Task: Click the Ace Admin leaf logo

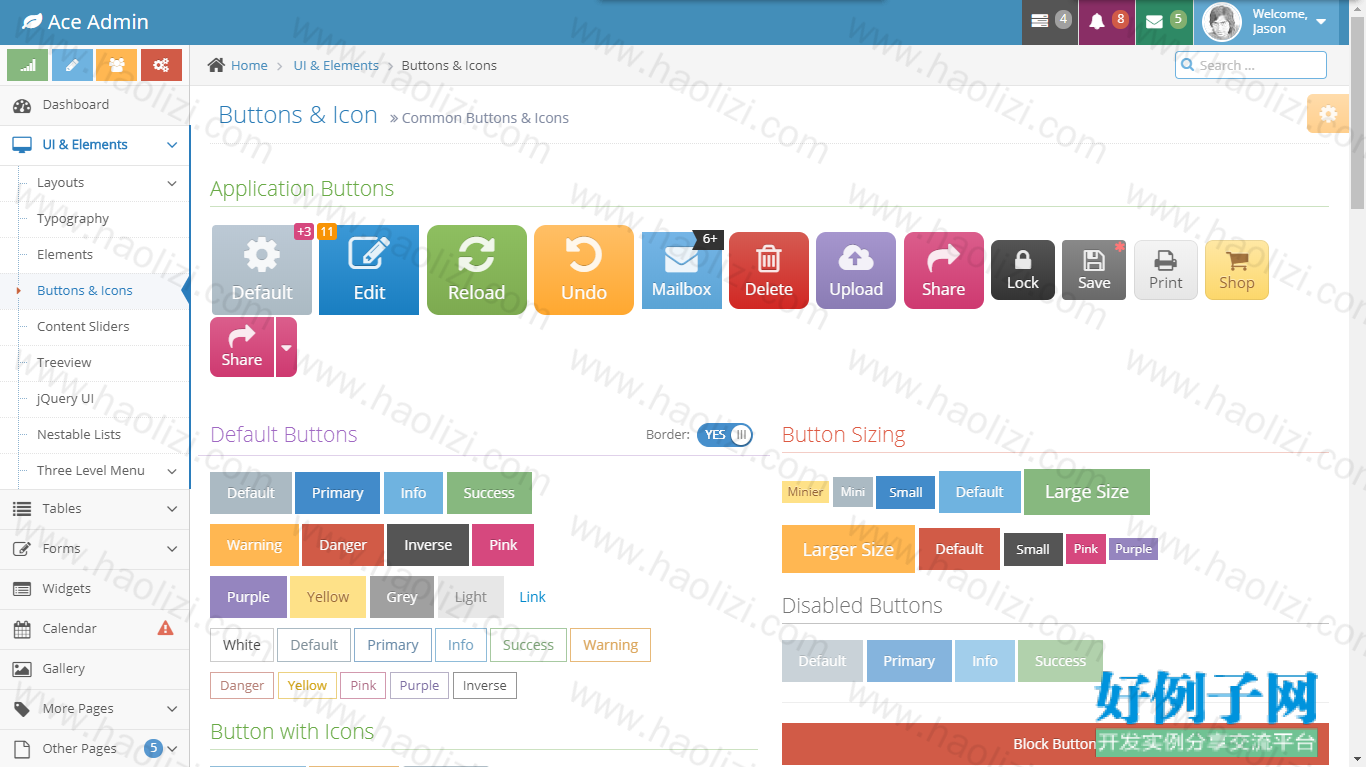Action: [32, 22]
